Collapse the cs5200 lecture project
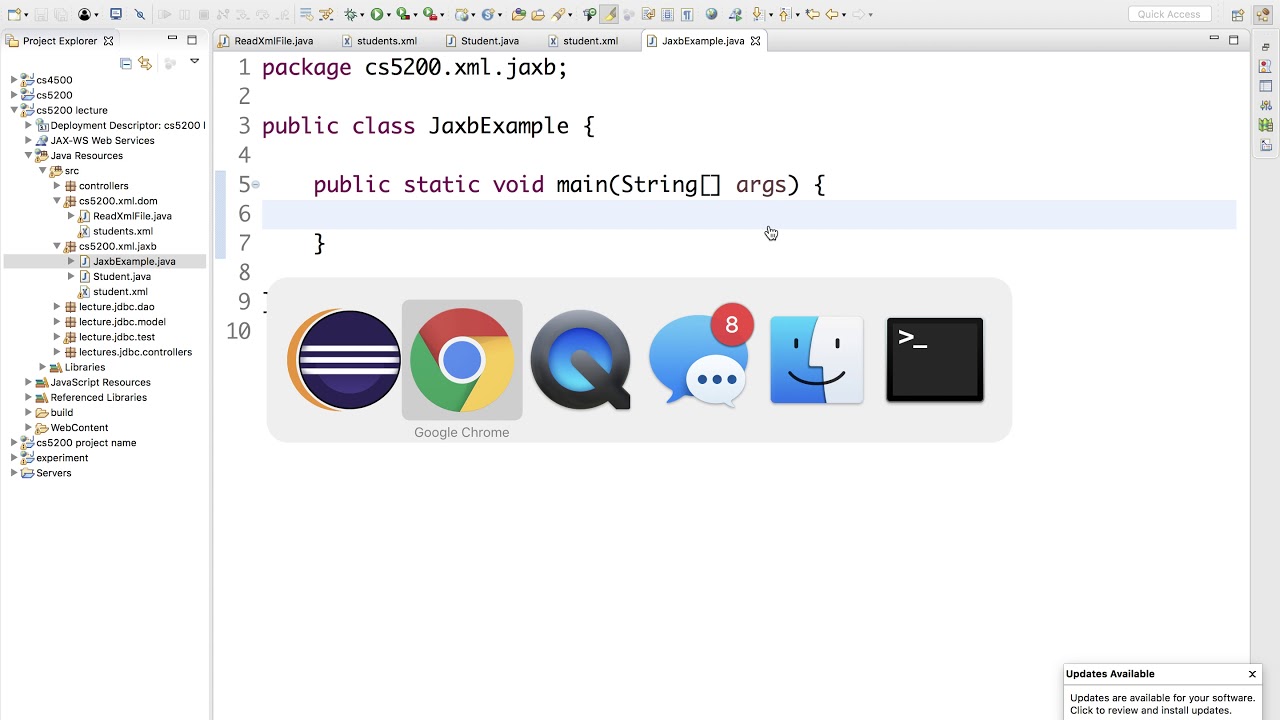This screenshot has width=1280, height=720. tap(14, 110)
